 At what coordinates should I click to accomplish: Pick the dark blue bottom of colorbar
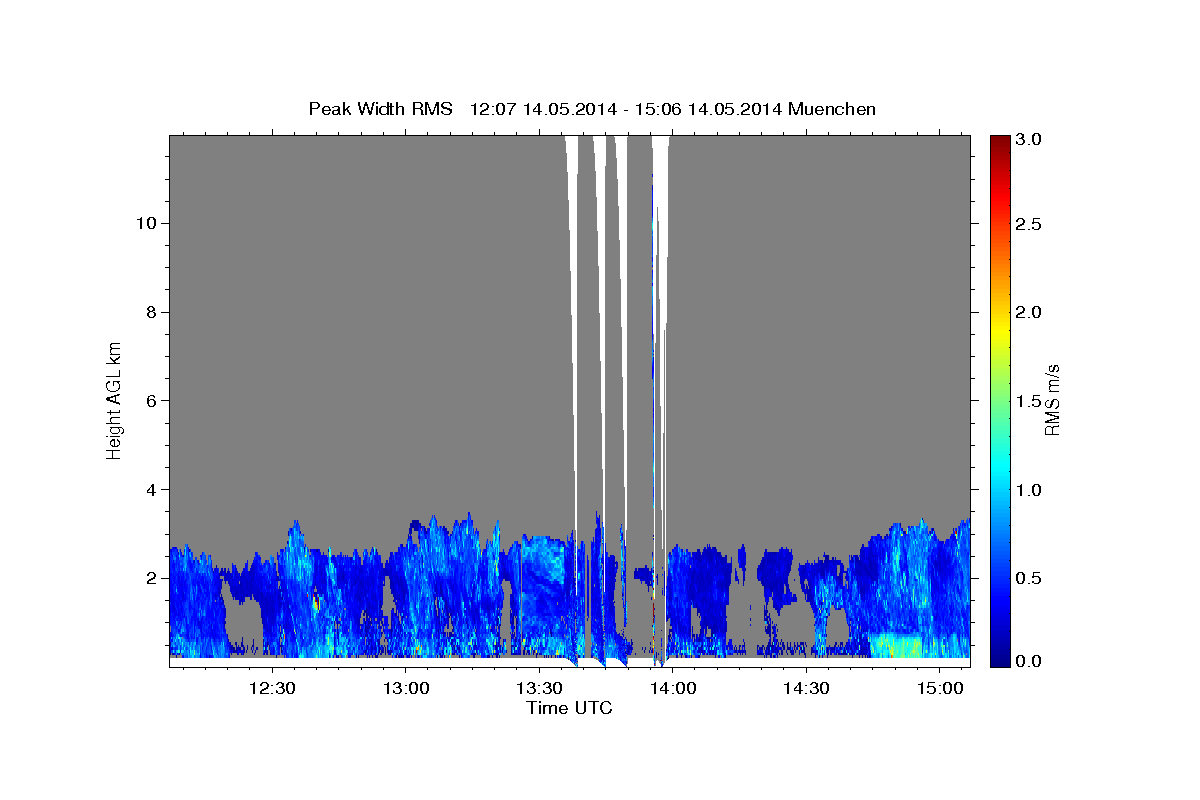coord(999,658)
